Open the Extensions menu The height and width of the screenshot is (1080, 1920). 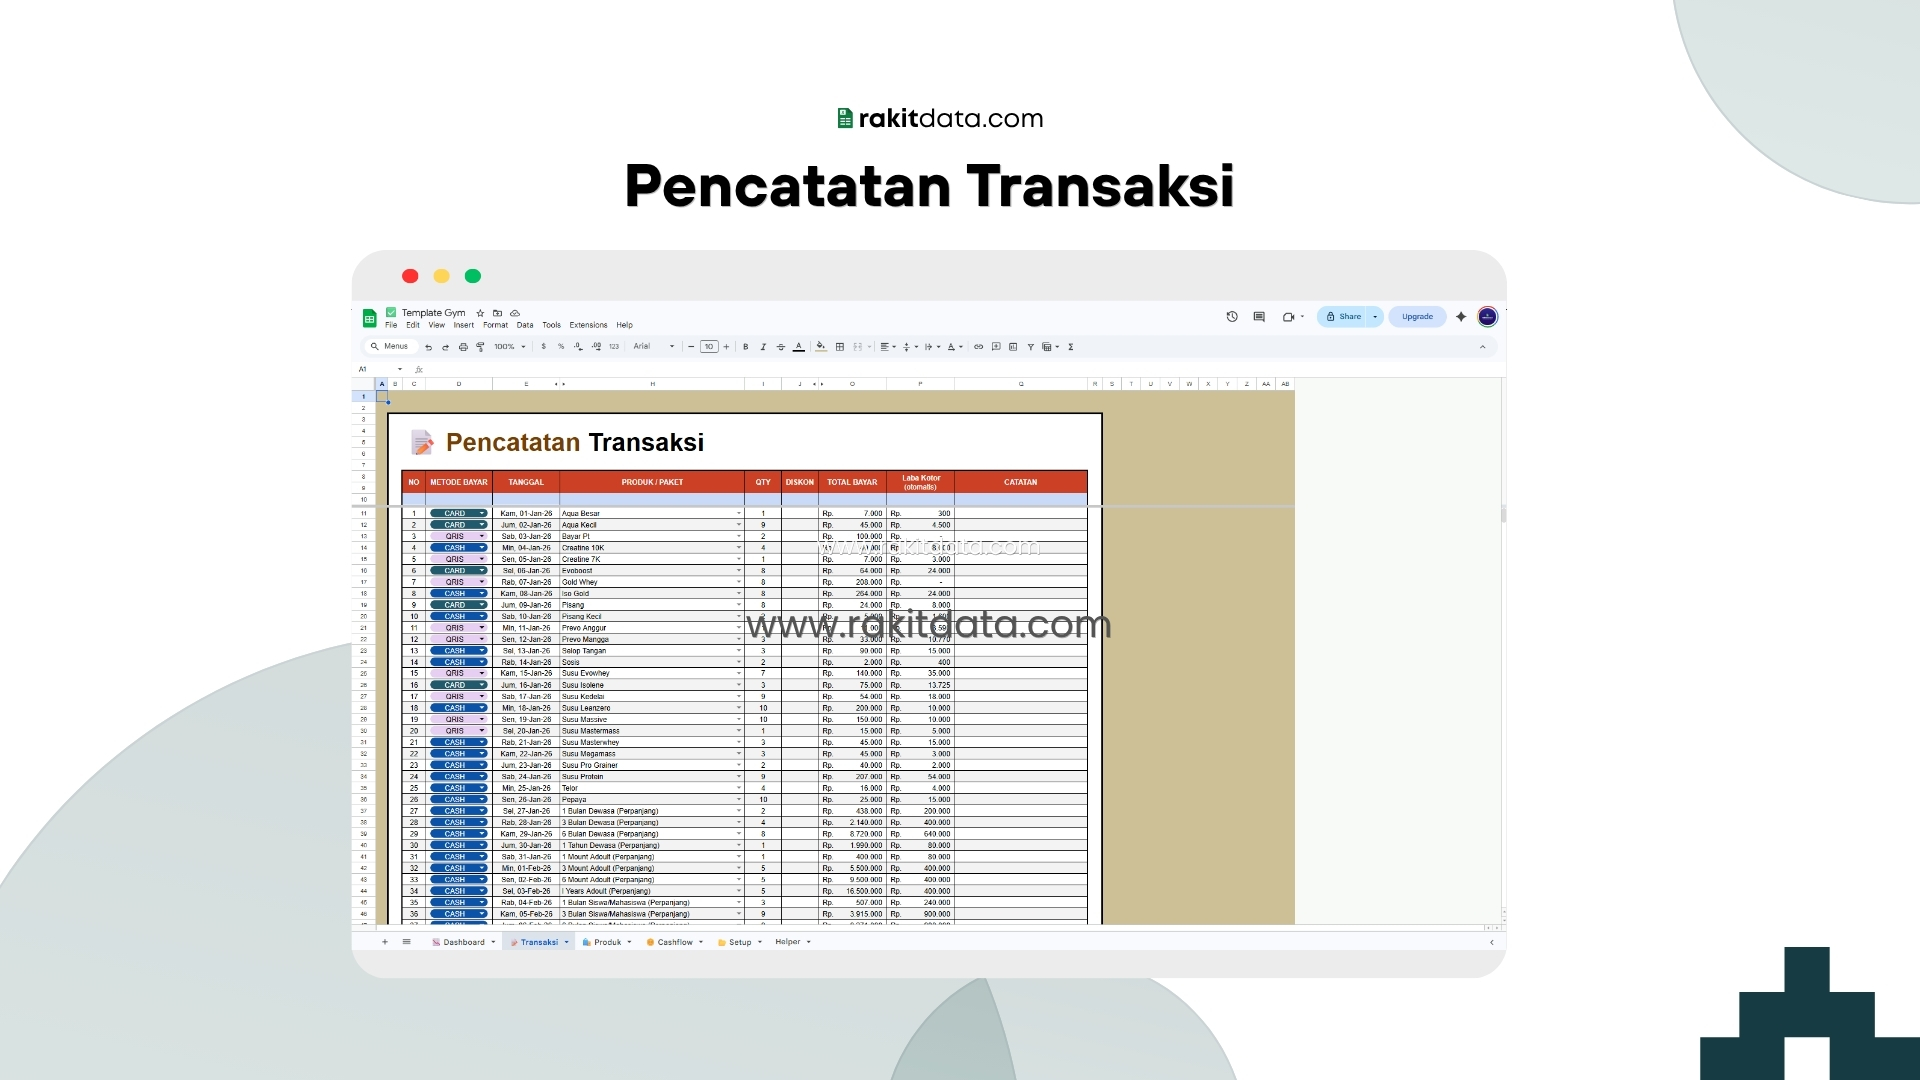(588, 325)
